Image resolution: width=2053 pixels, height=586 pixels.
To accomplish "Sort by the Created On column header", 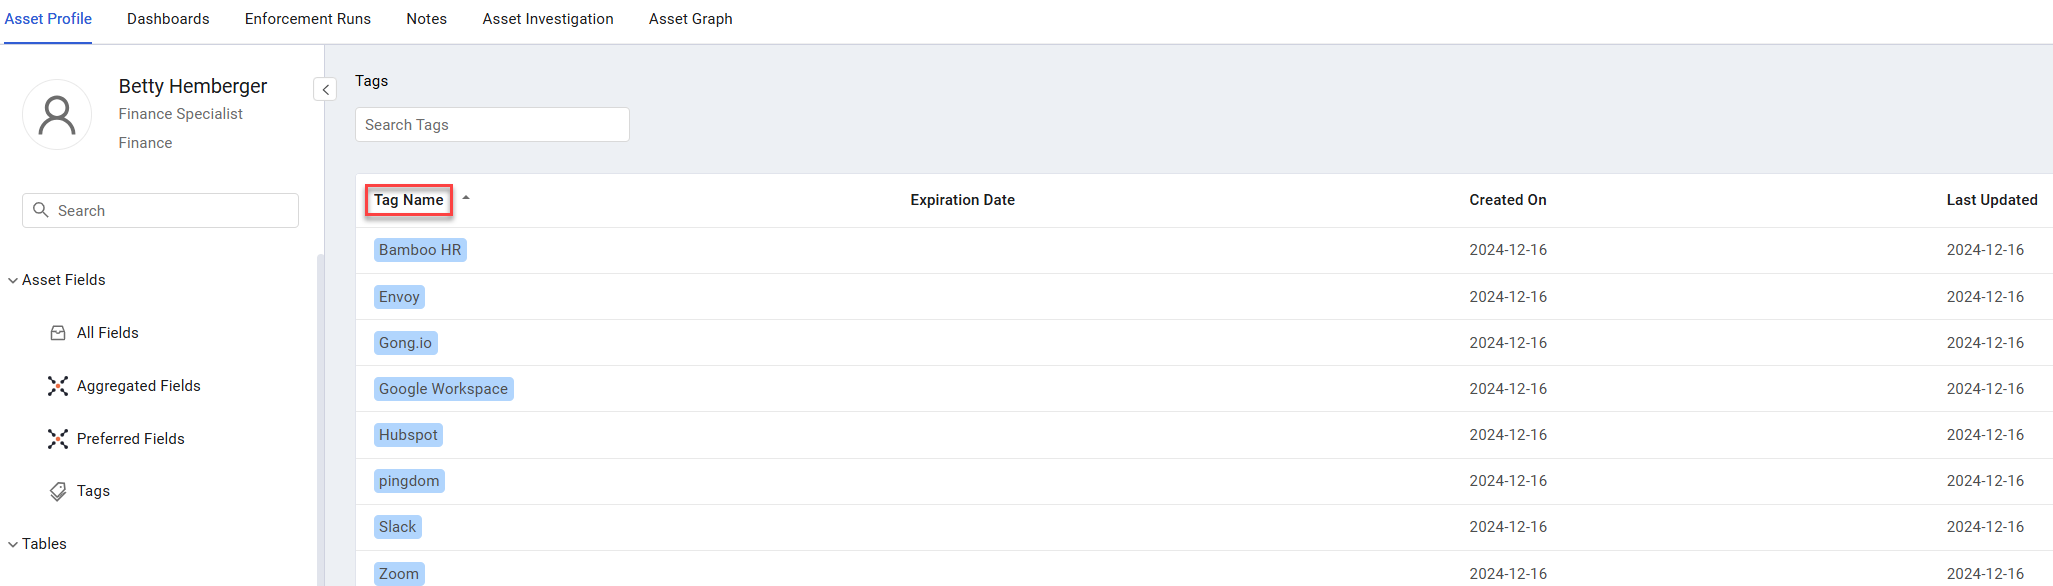I will (1508, 200).
